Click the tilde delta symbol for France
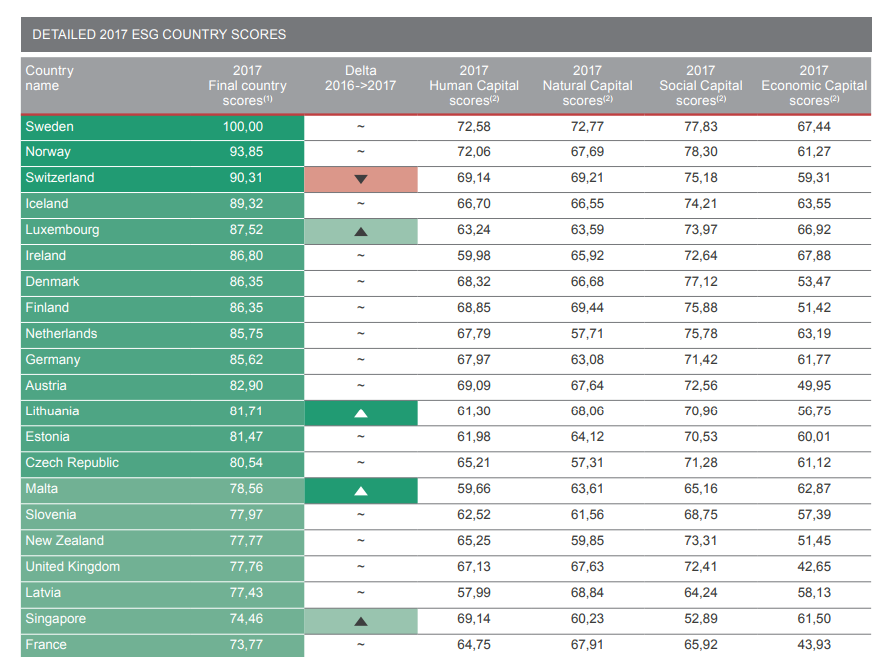The width and height of the screenshot is (884, 657). pyautogui.click(x=361, y=645)
